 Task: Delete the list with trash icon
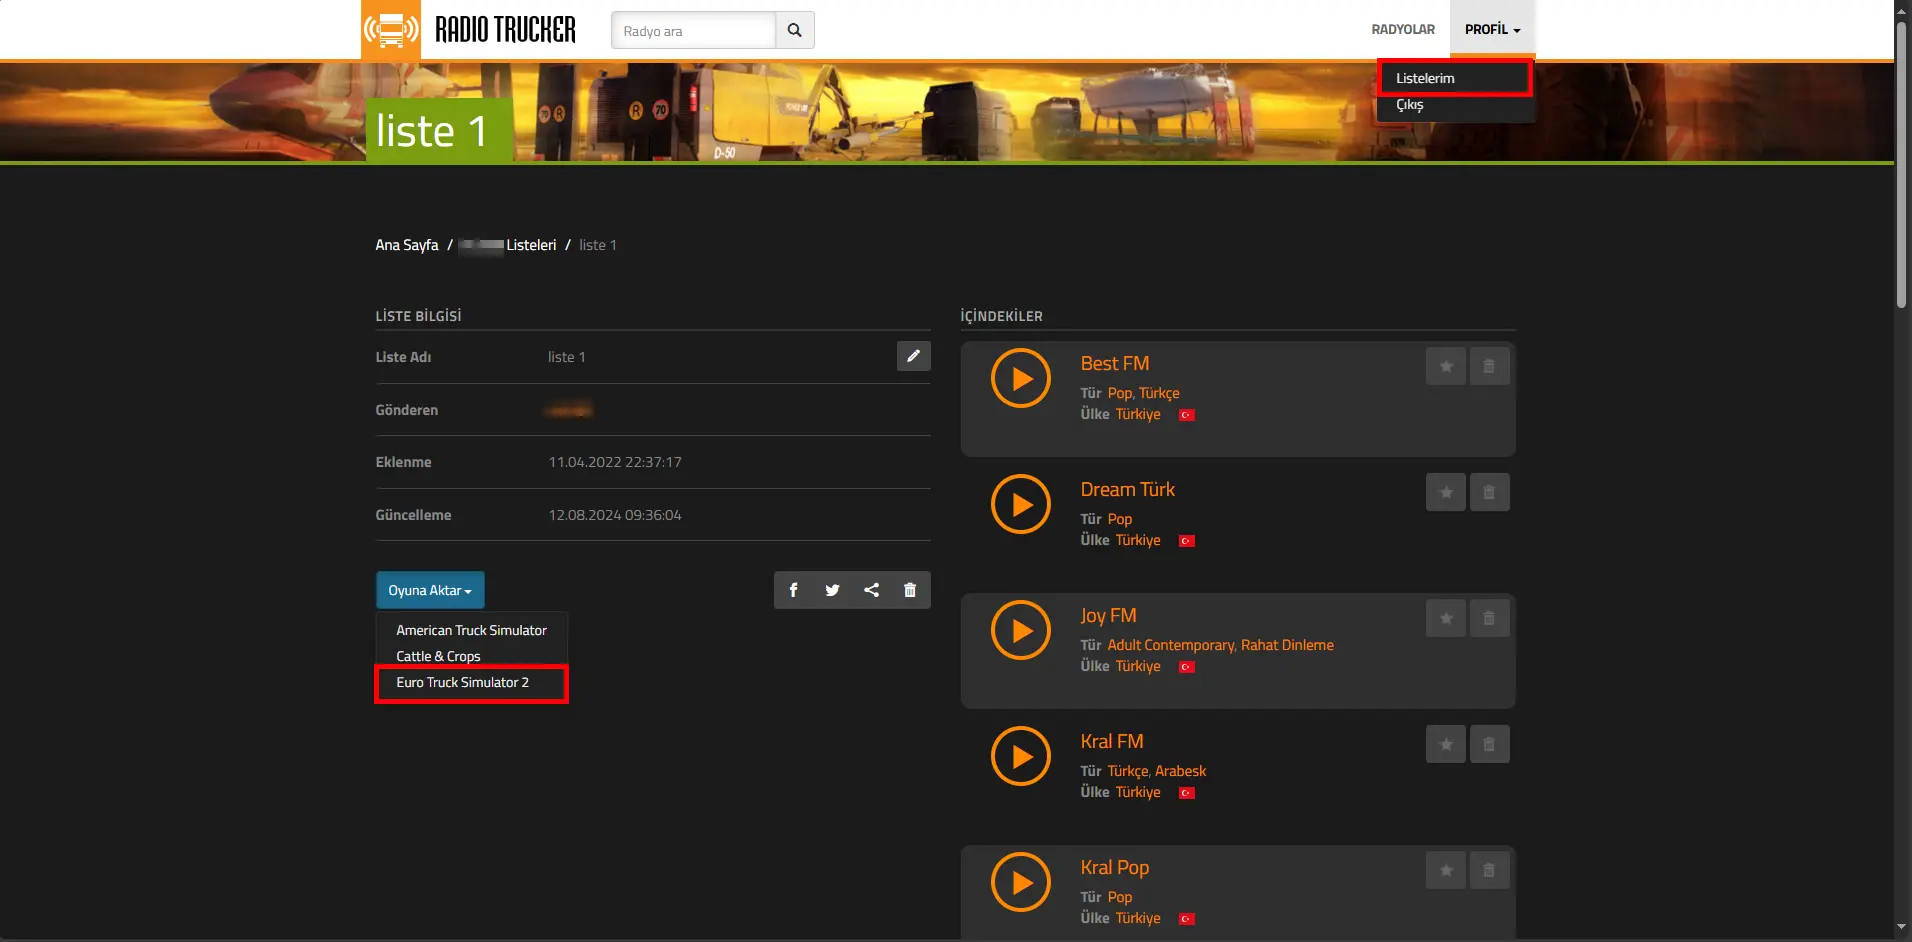pos(910,590)
